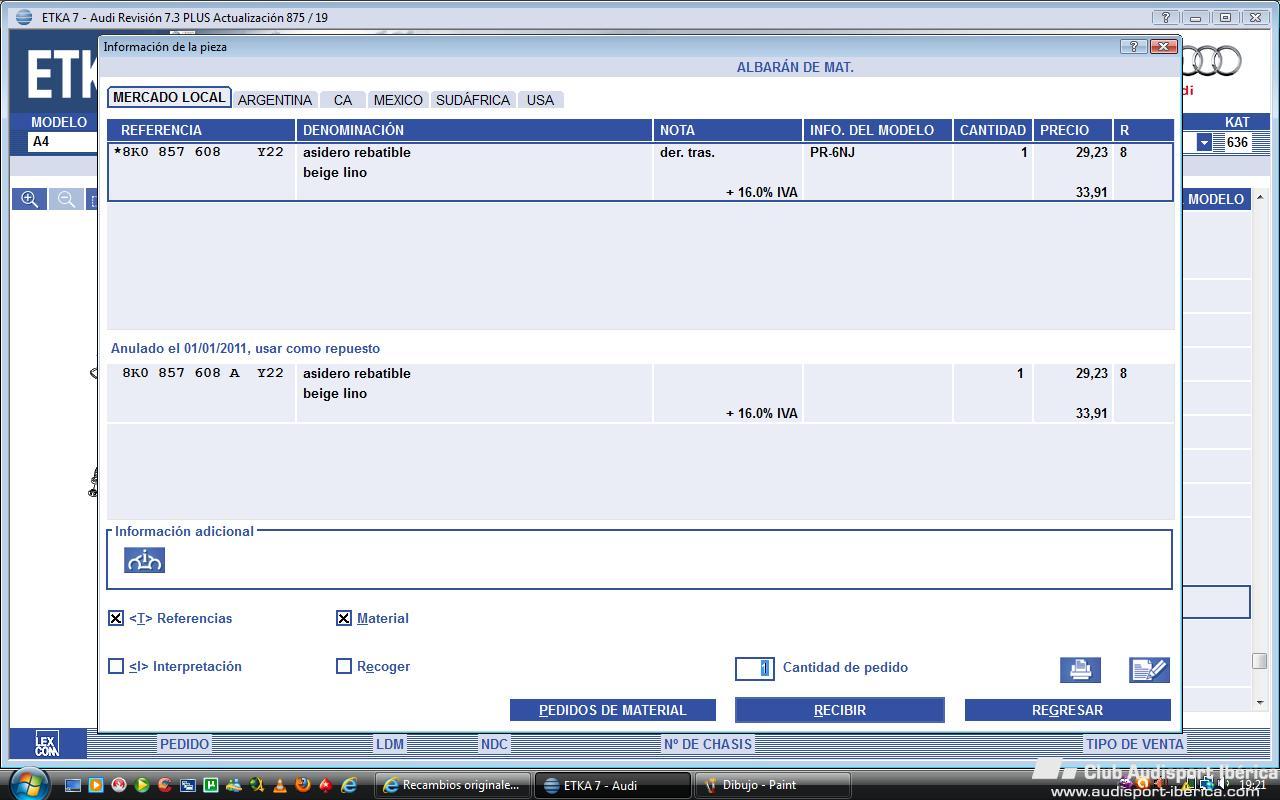This screenshot has width=1280, height=800.
Task: Click help question mark in ETKA main title bar
Action: pyautogui.click(x=1165, y=17)
